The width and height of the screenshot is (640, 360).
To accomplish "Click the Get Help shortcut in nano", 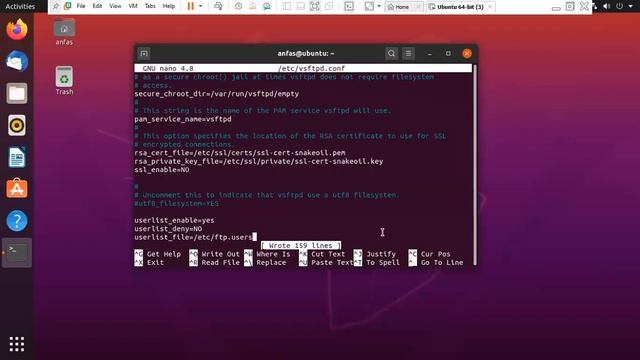I will 158,254.
